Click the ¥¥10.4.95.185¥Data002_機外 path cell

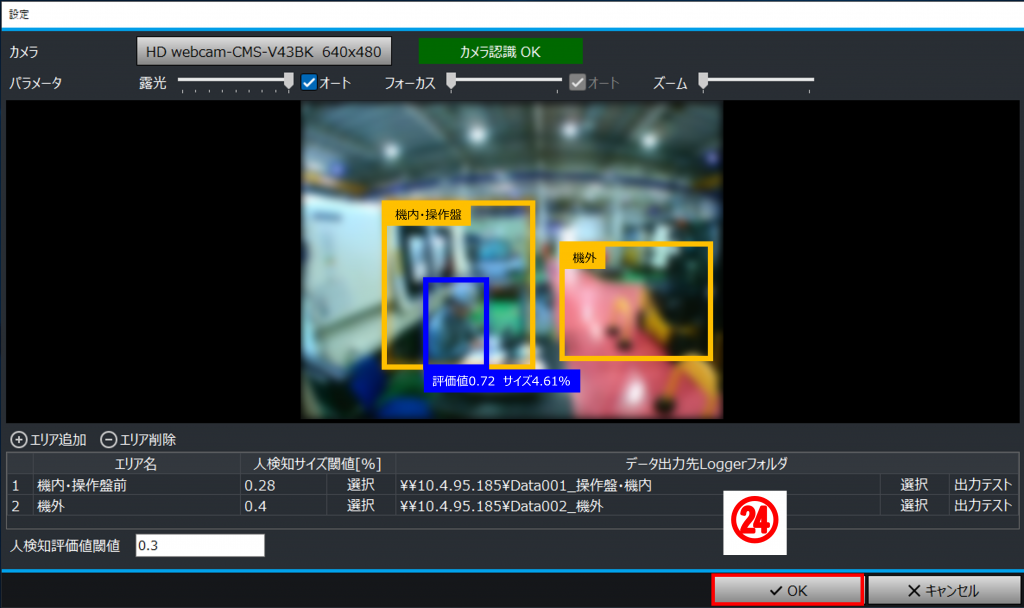pos(637,505)
